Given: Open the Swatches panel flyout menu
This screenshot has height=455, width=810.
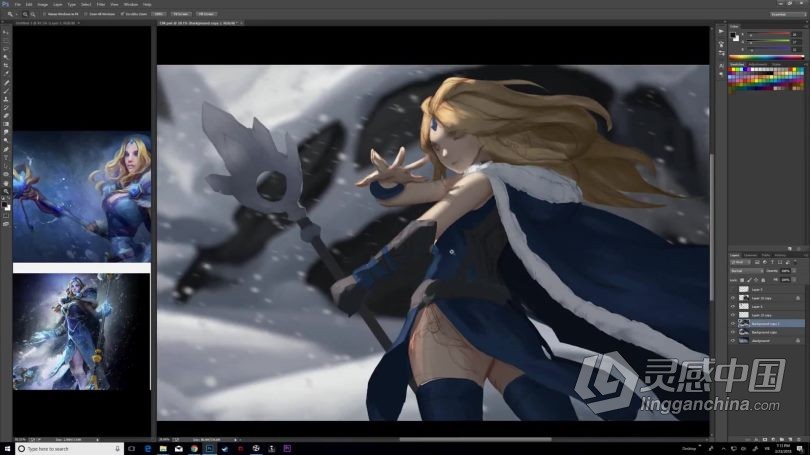Looking at the screenshot, I should (x=806, y=64).
